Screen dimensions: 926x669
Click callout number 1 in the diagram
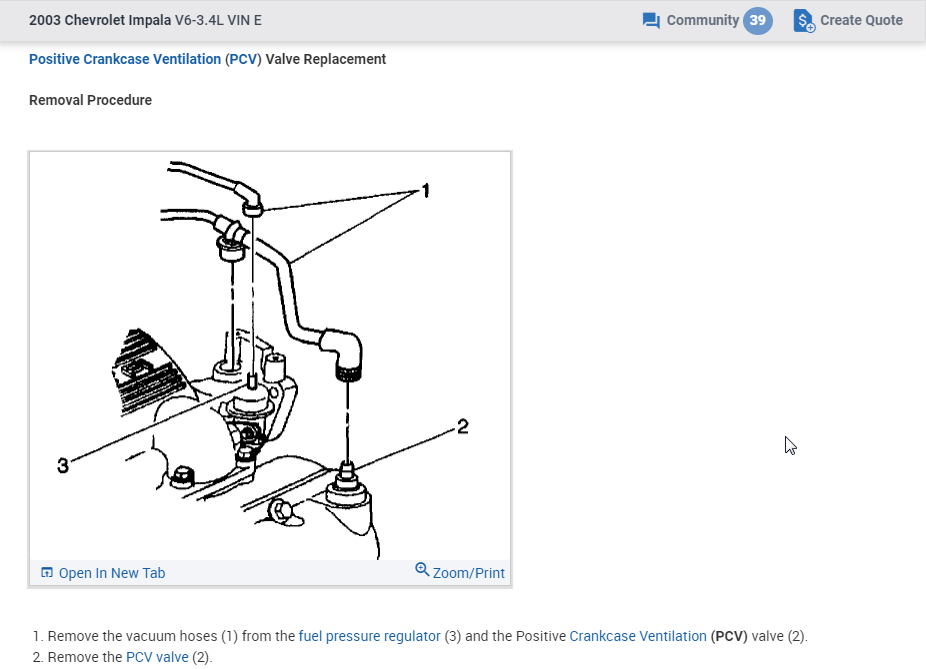(x=426, y=191)
